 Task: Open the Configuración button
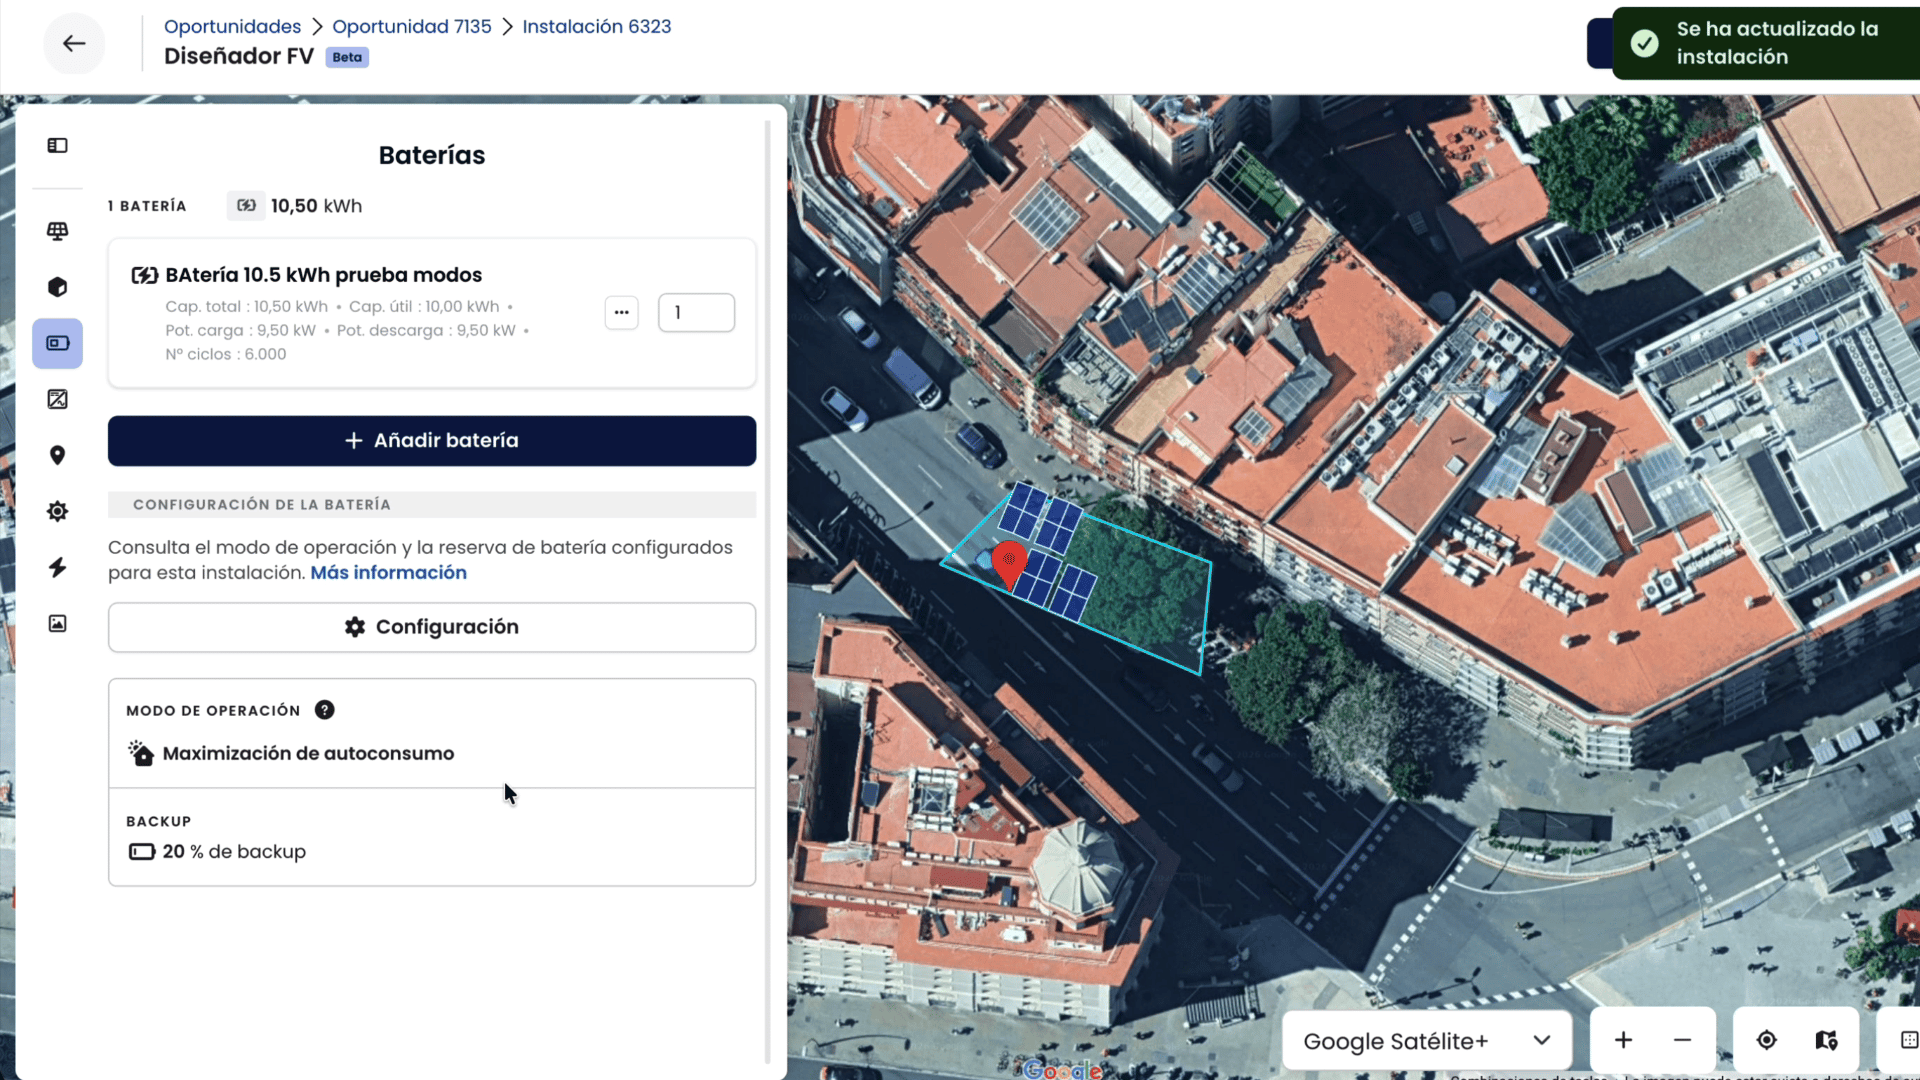[x=432, y=627]
